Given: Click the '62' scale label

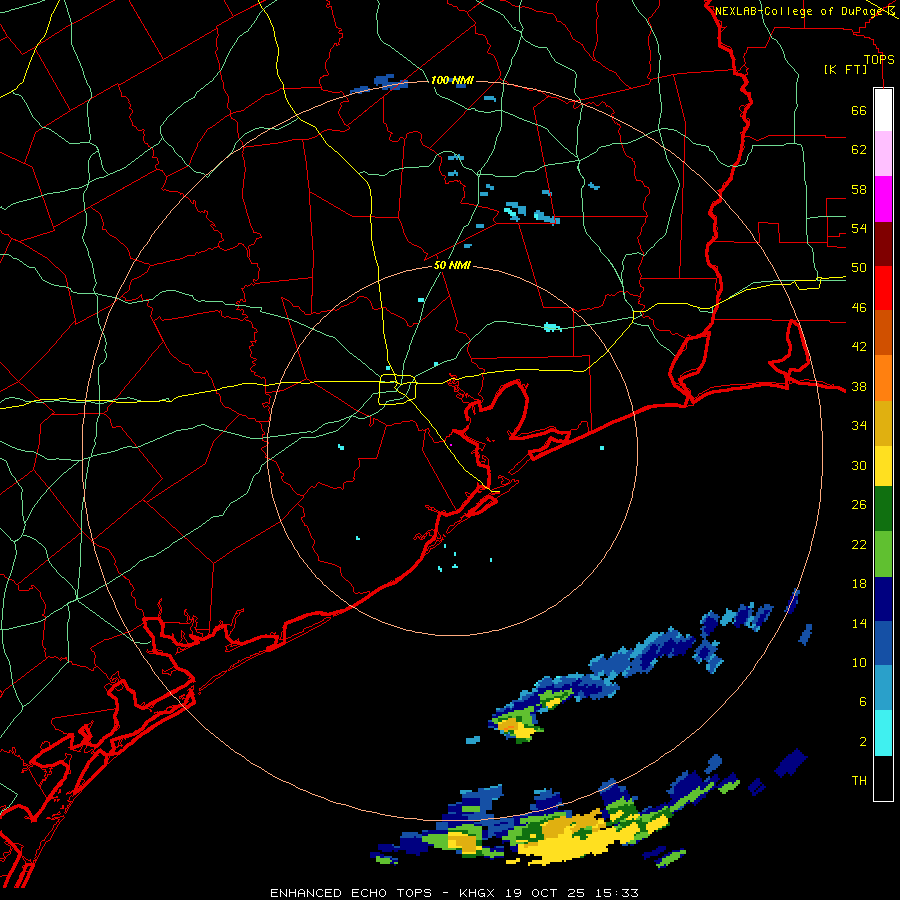Looking at the screenshot, I should (x=859, y=150).
